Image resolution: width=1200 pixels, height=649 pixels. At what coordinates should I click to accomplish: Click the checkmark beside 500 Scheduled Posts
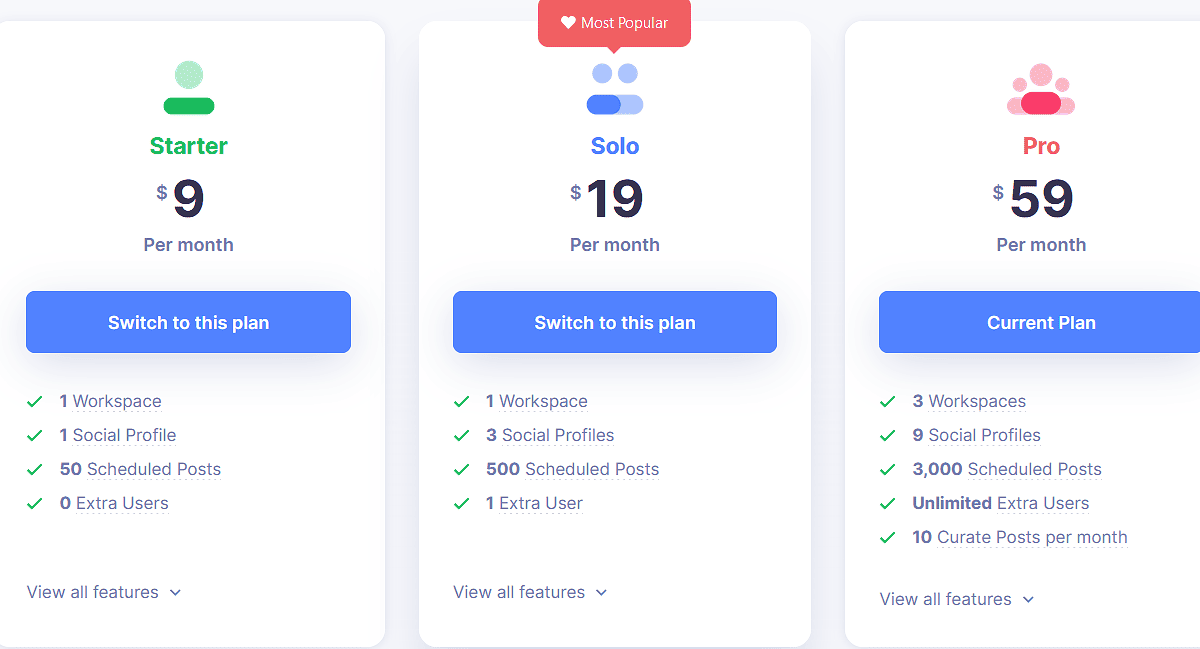coord(461,468)
